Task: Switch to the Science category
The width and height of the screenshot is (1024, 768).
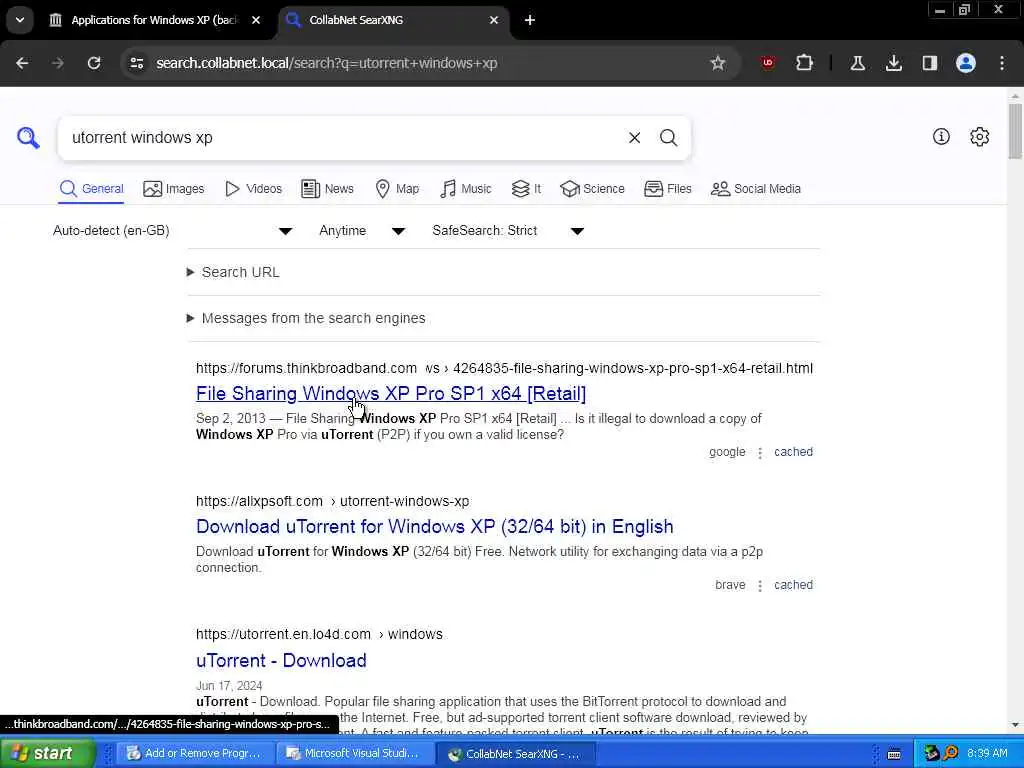Action: [x=592, y=189]
